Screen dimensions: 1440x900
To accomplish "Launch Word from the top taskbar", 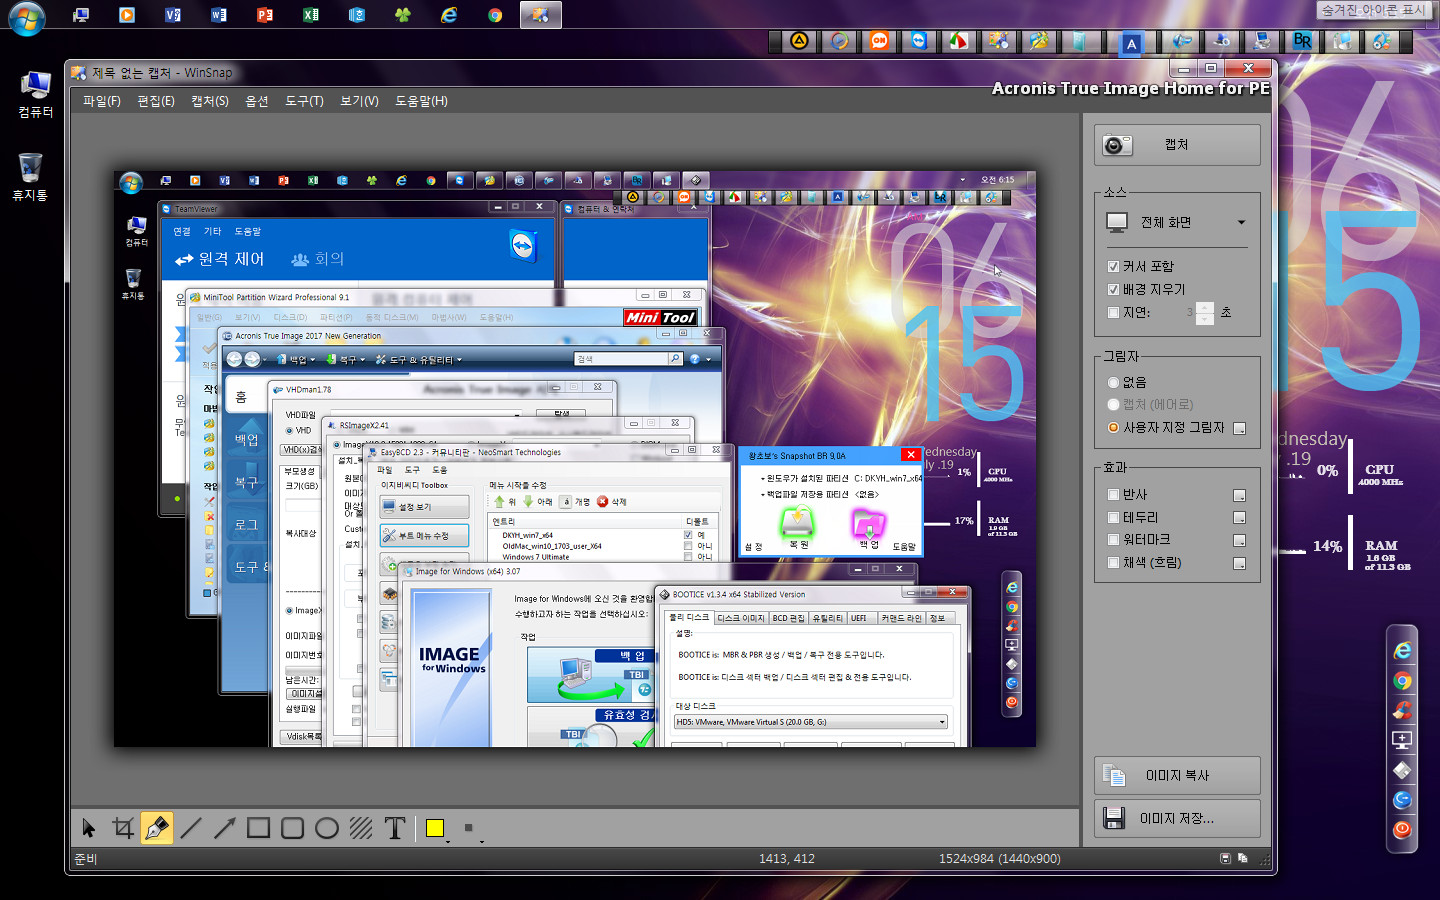I will [x=218, y=15].
